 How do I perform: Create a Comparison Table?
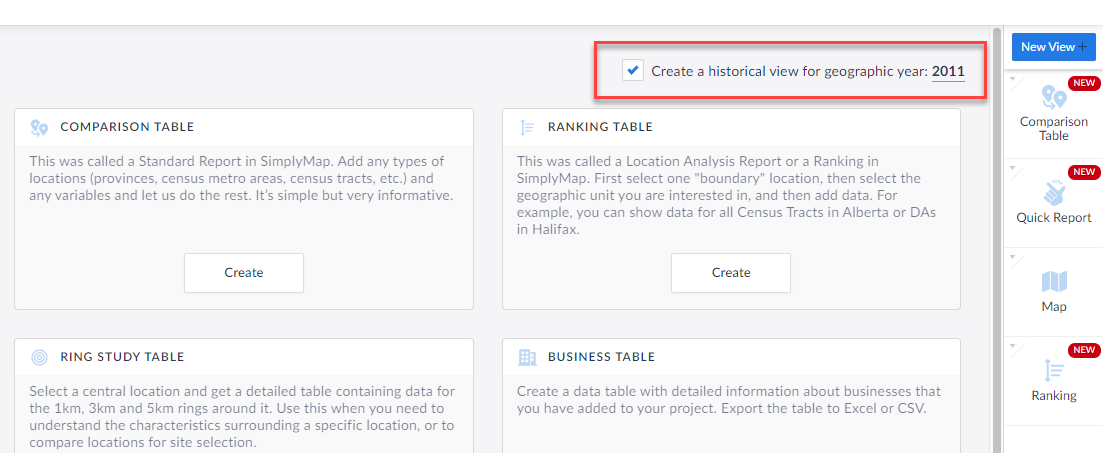click(x=243, y=273)
